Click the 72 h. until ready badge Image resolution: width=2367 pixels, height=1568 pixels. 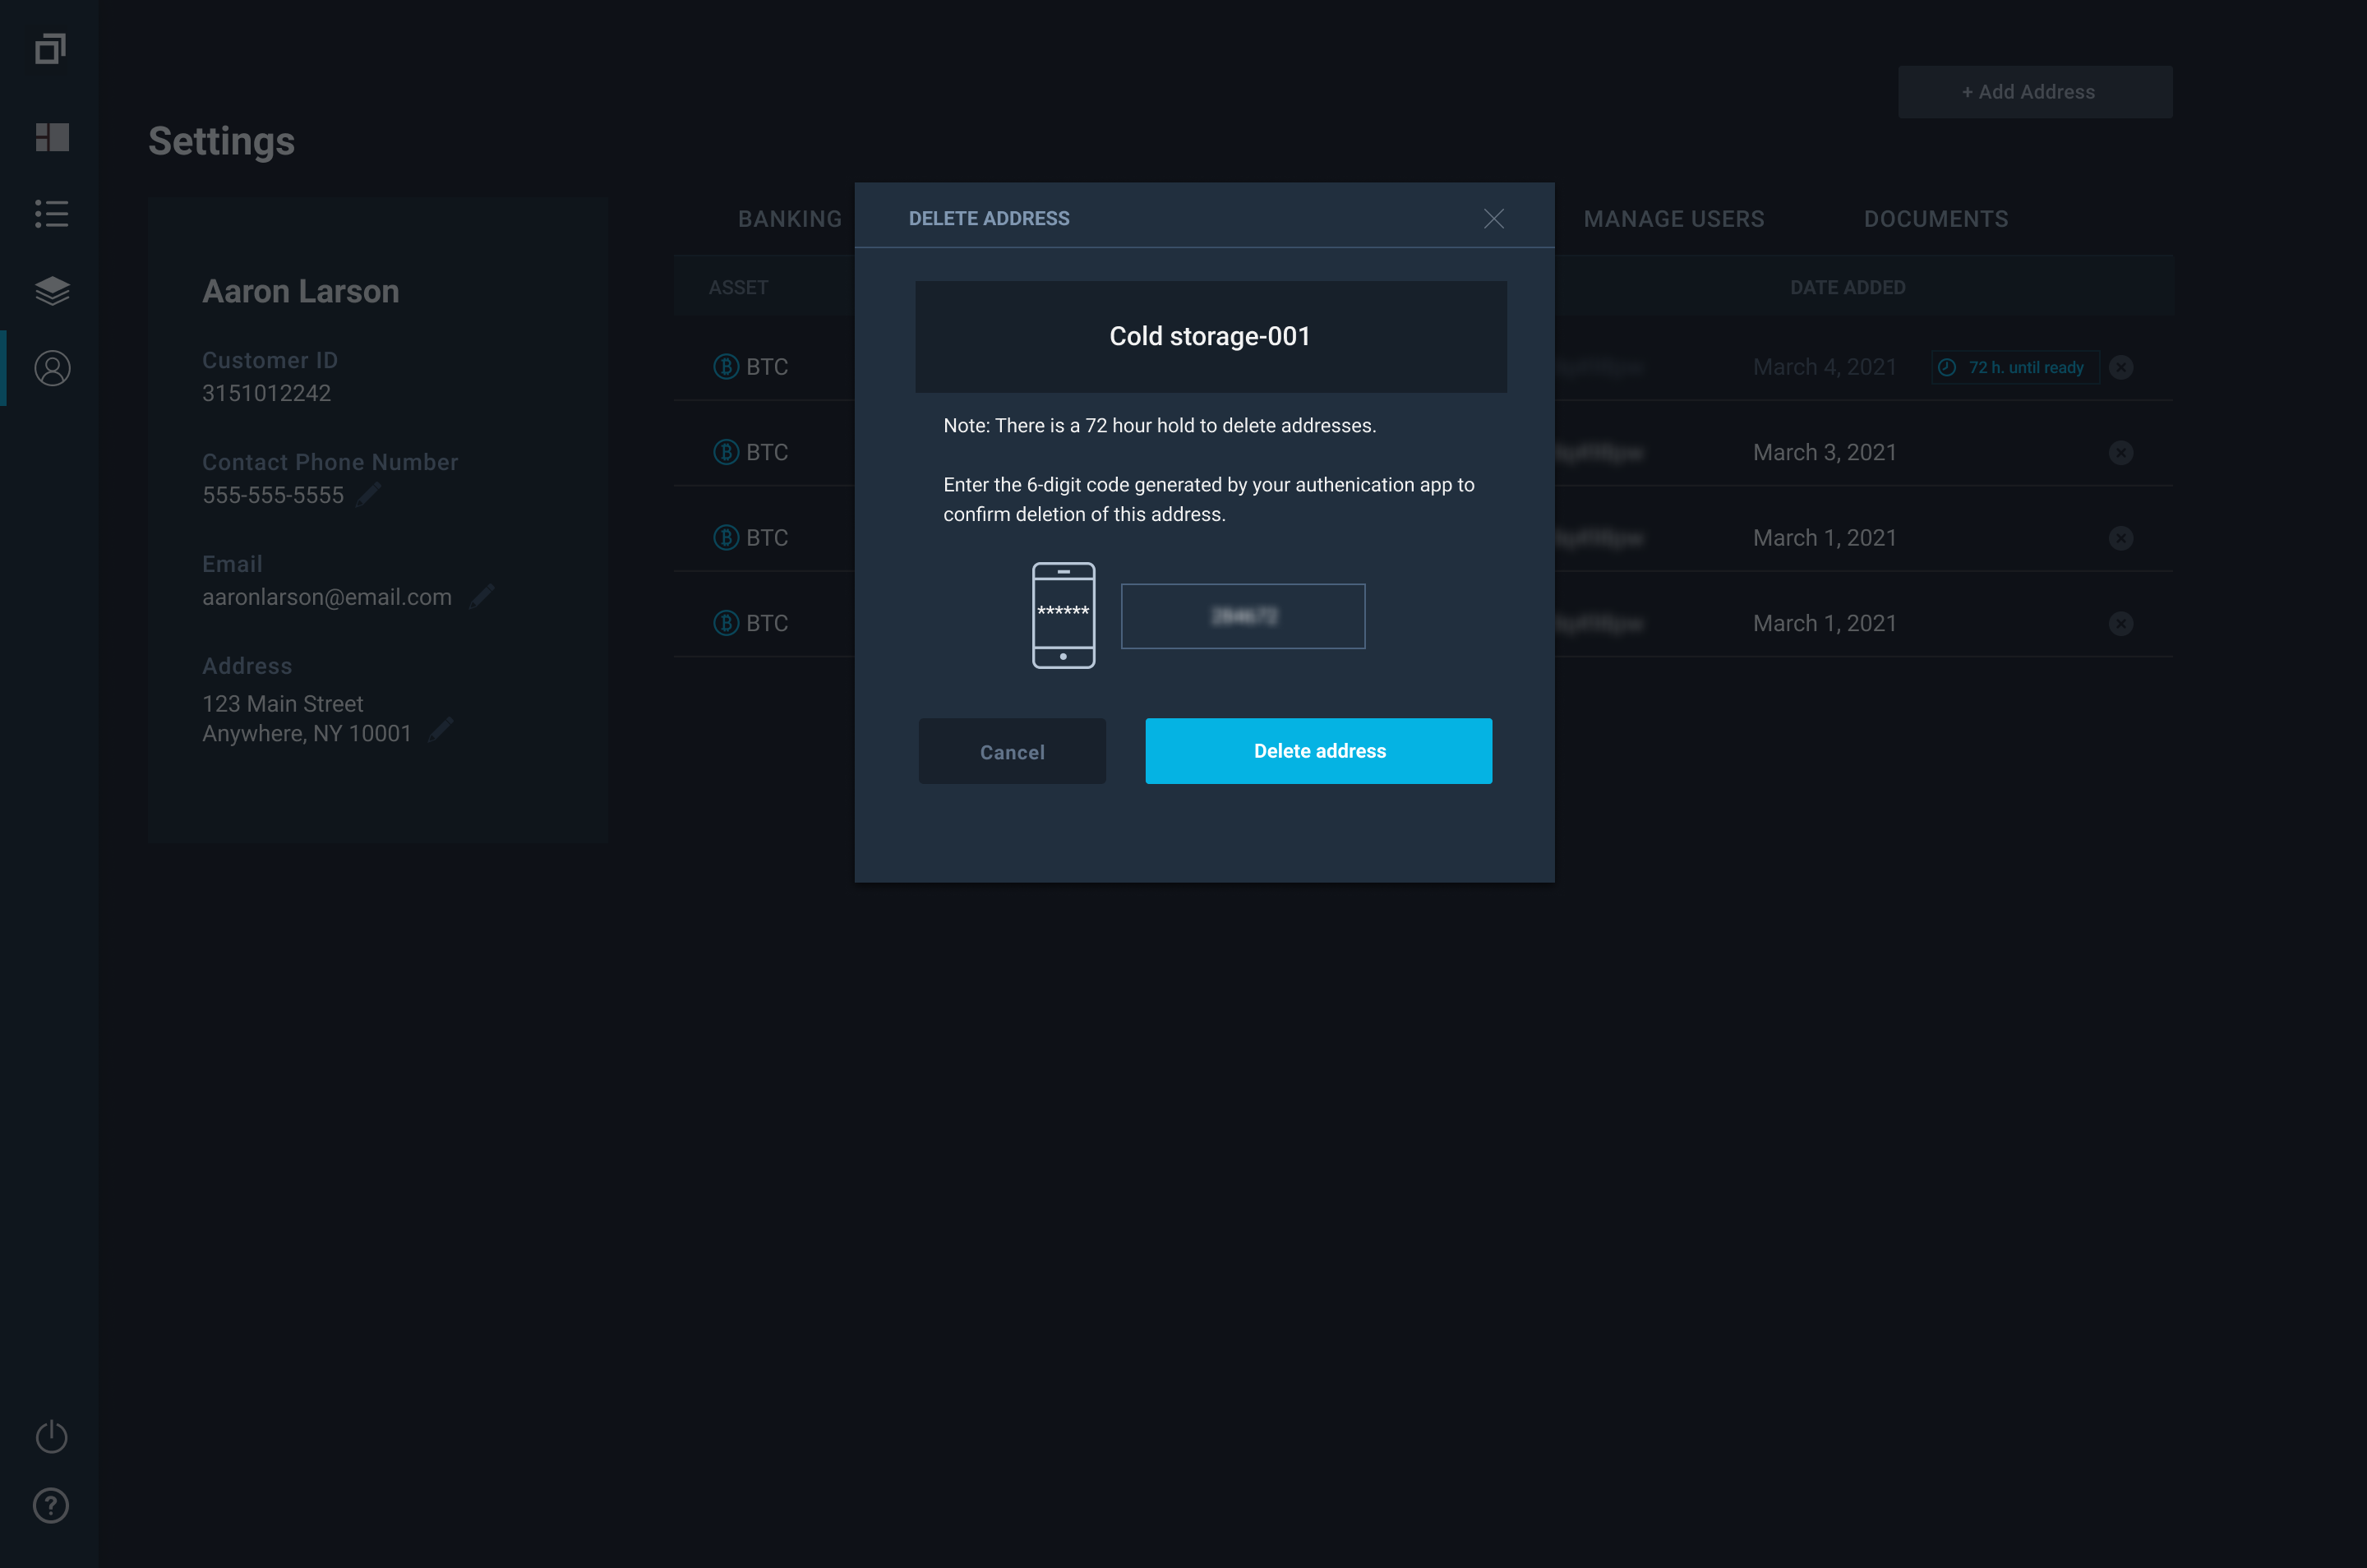(x=2015, y=367)
